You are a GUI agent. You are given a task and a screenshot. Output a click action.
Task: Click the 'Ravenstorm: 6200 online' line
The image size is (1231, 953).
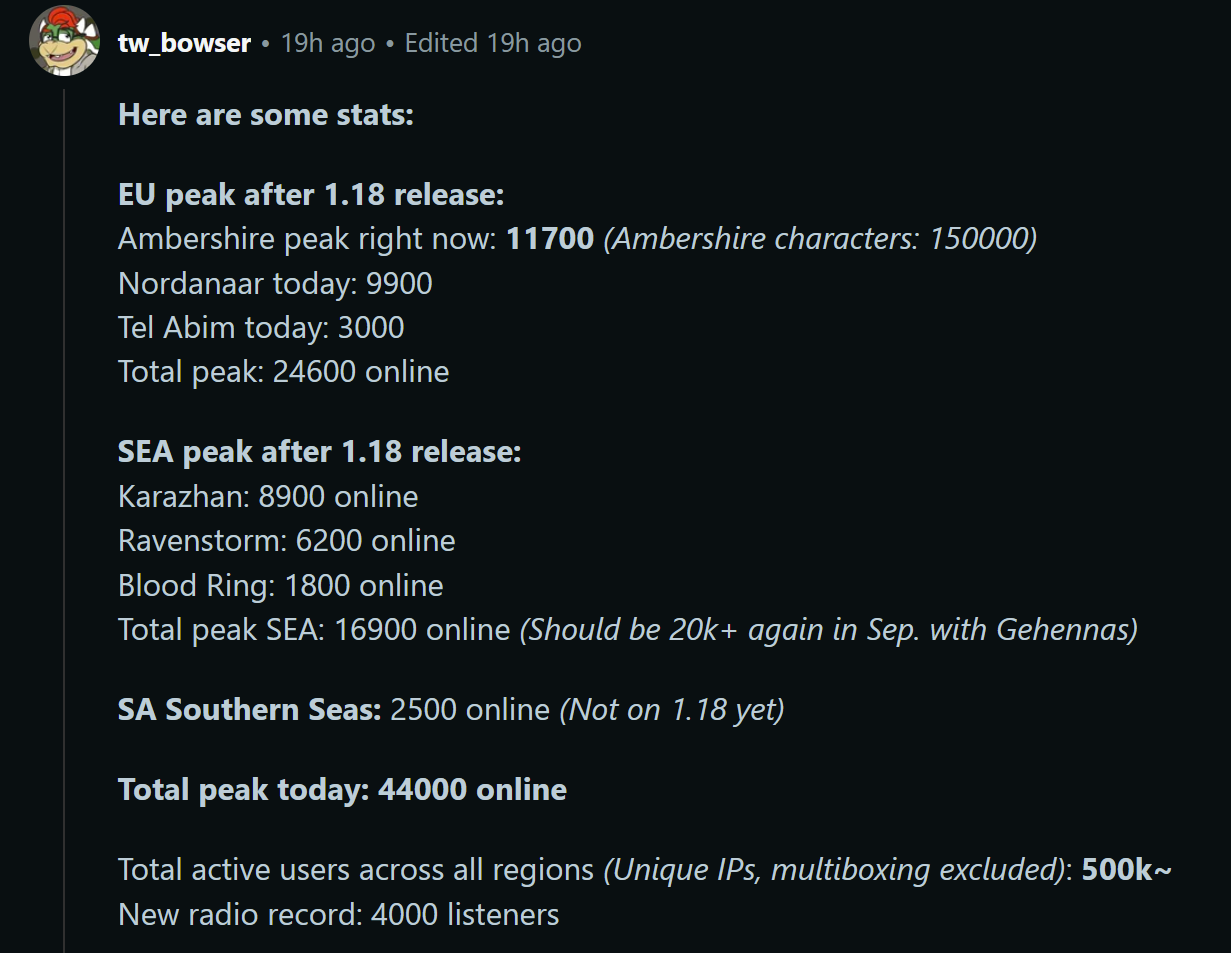pyautogui.click(x=287, y=540)
